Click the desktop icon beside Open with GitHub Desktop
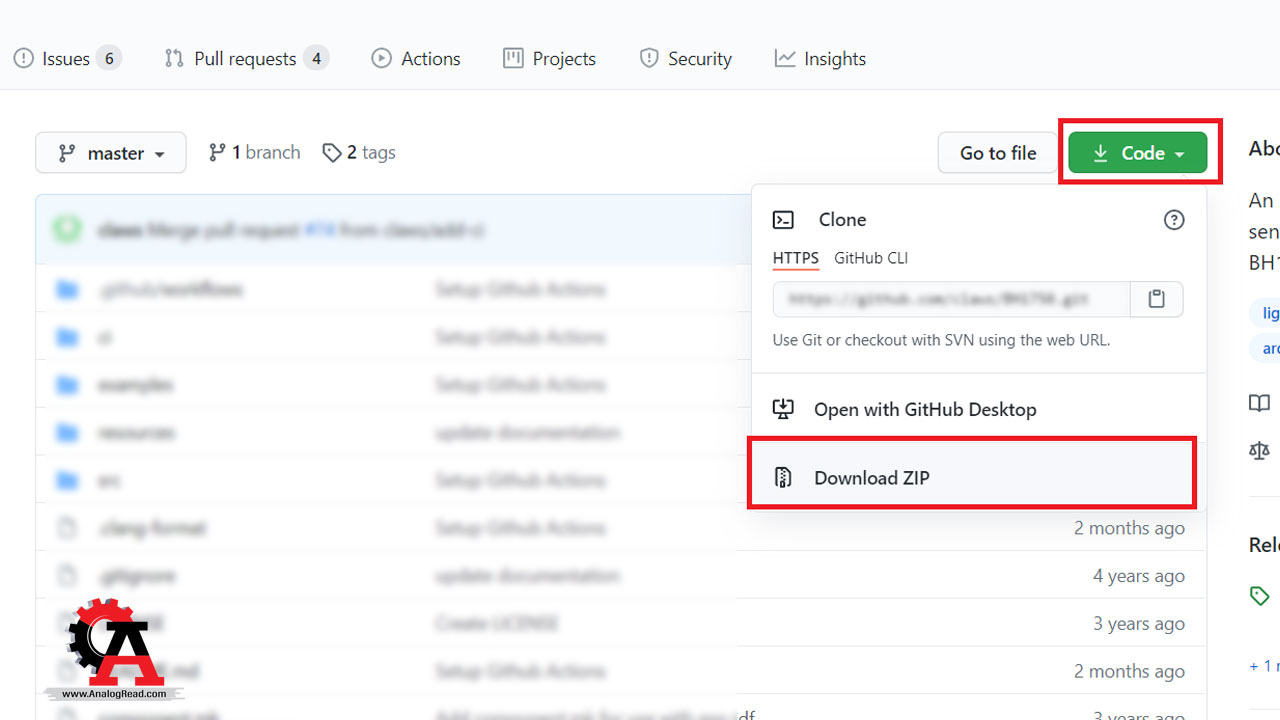 pos(784,409)
